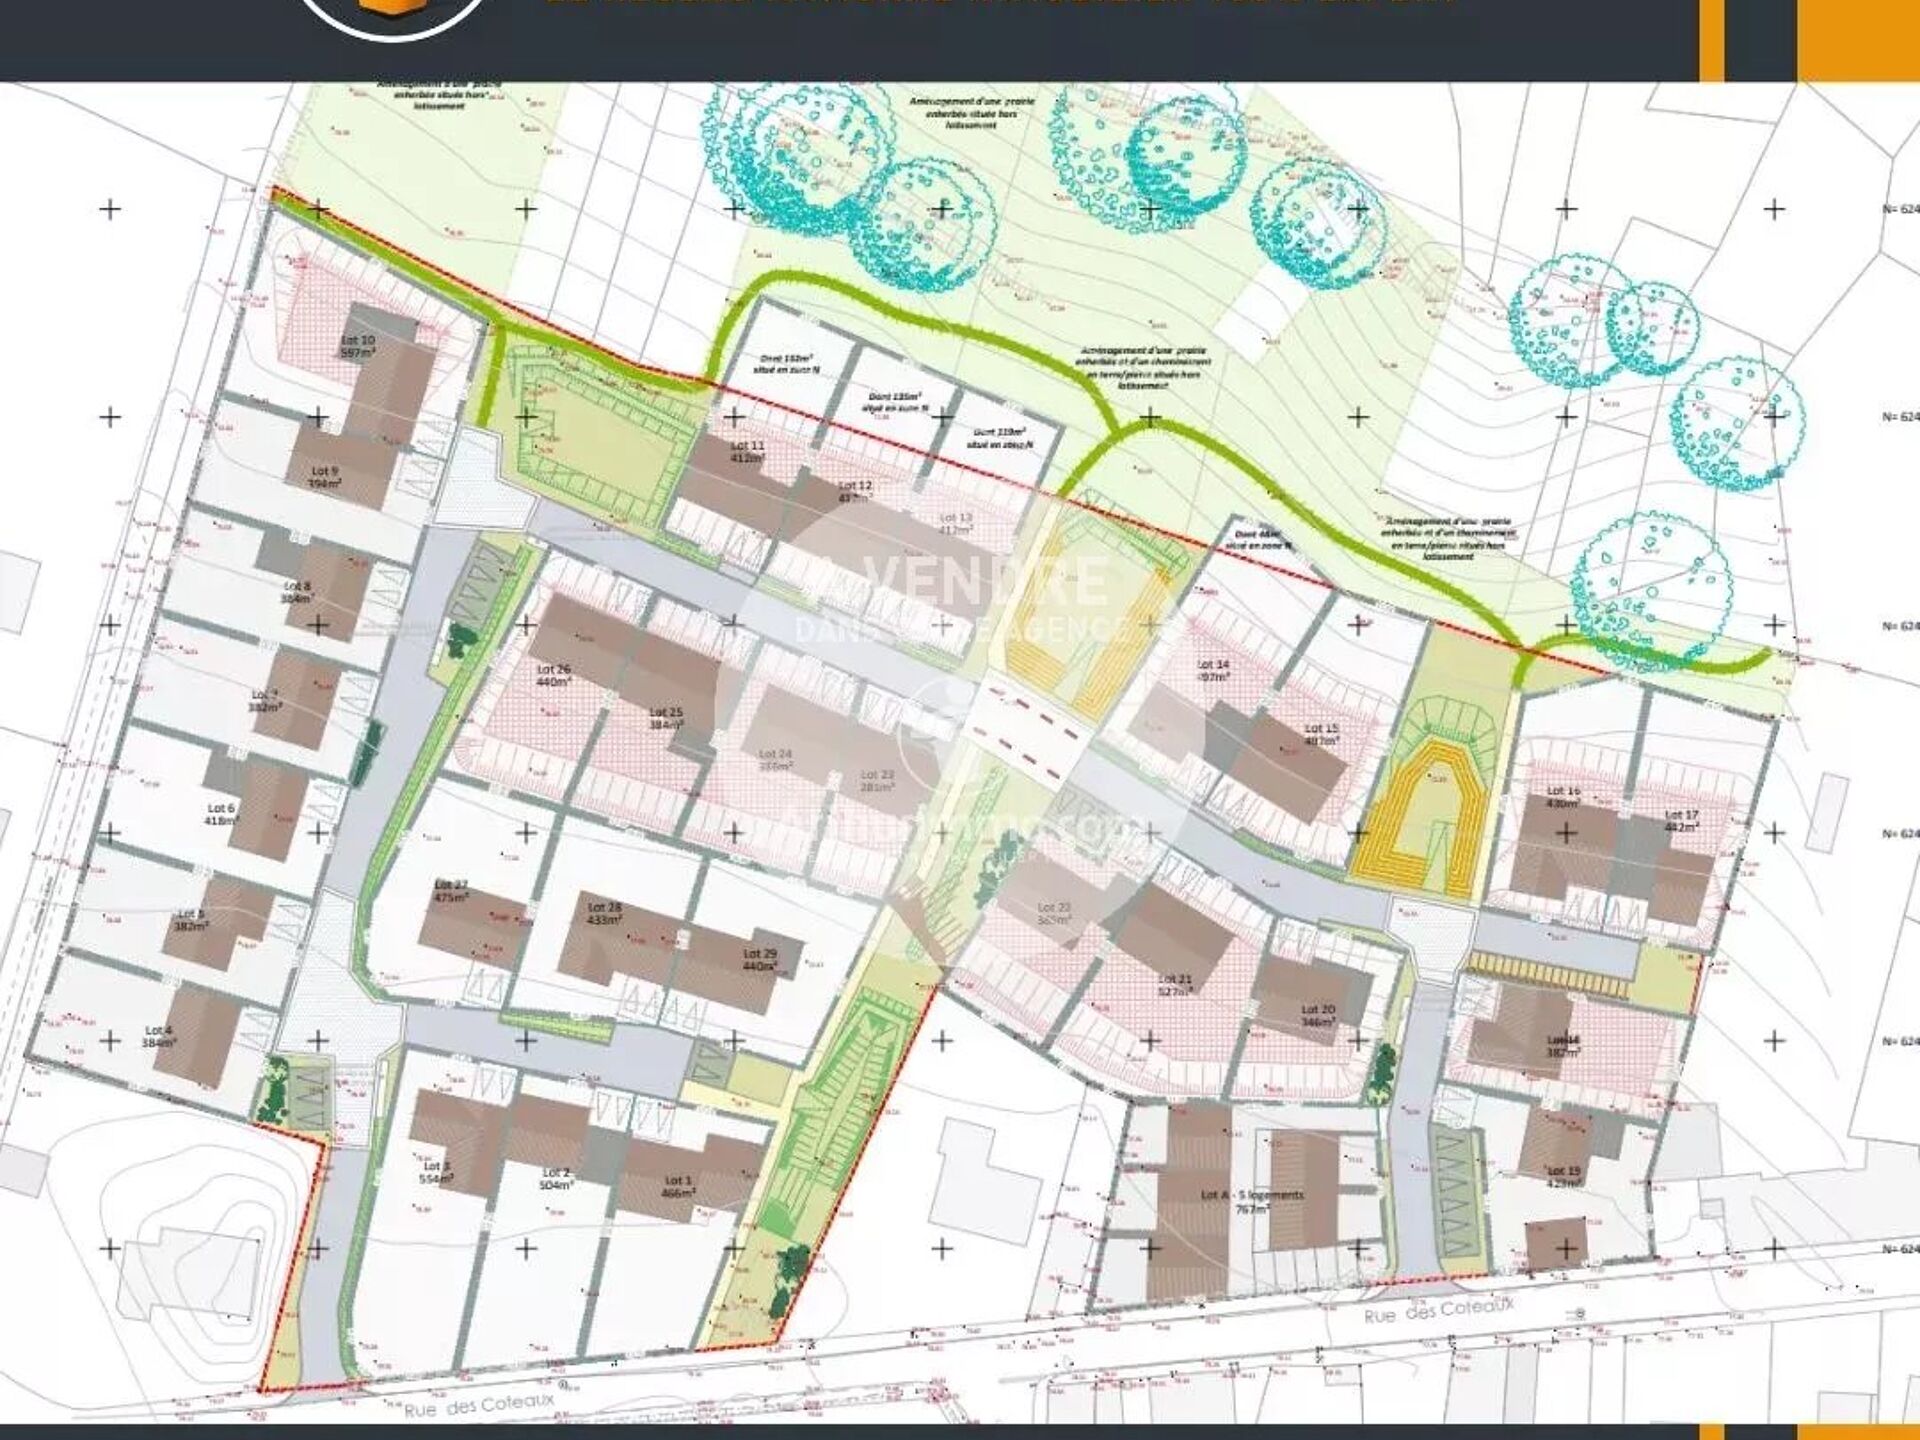Click the Lot 3 554m² label
The image size is (1920, 1440).
point(436,1172)
